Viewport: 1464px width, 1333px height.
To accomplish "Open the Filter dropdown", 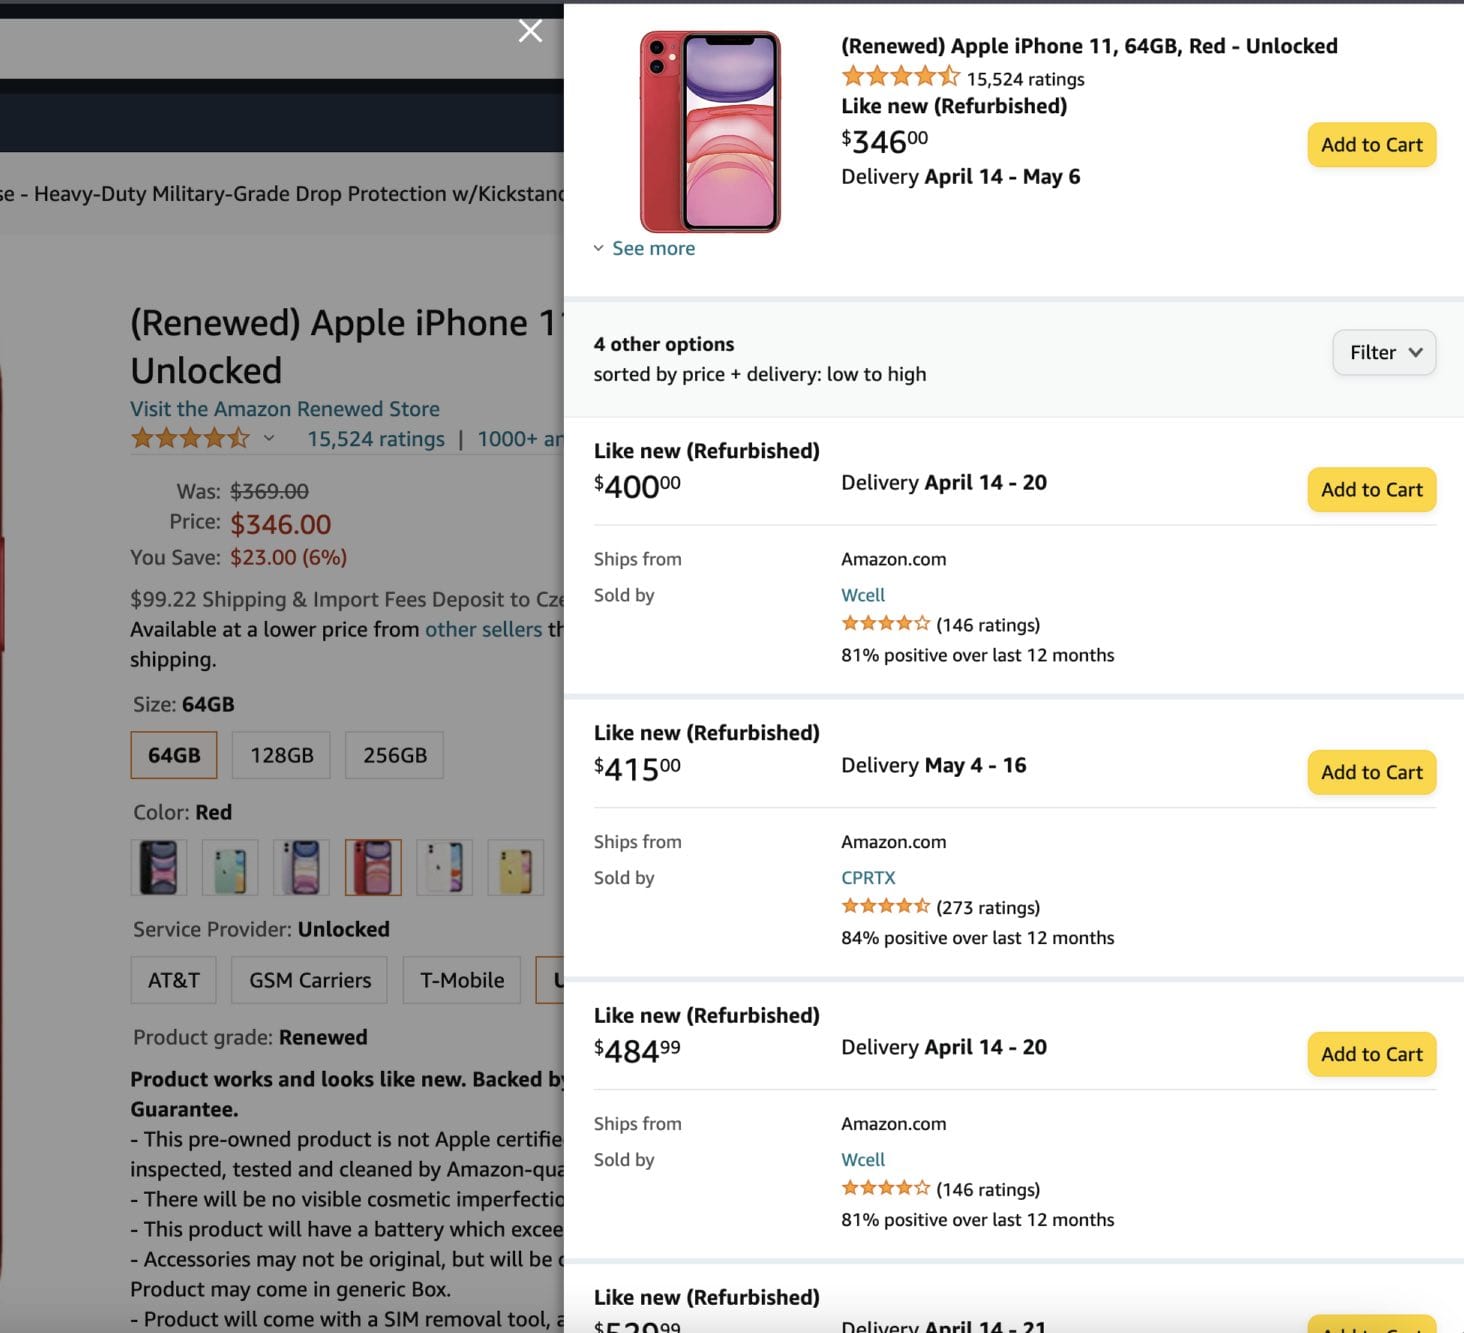I will click(x=1383, y=352).
